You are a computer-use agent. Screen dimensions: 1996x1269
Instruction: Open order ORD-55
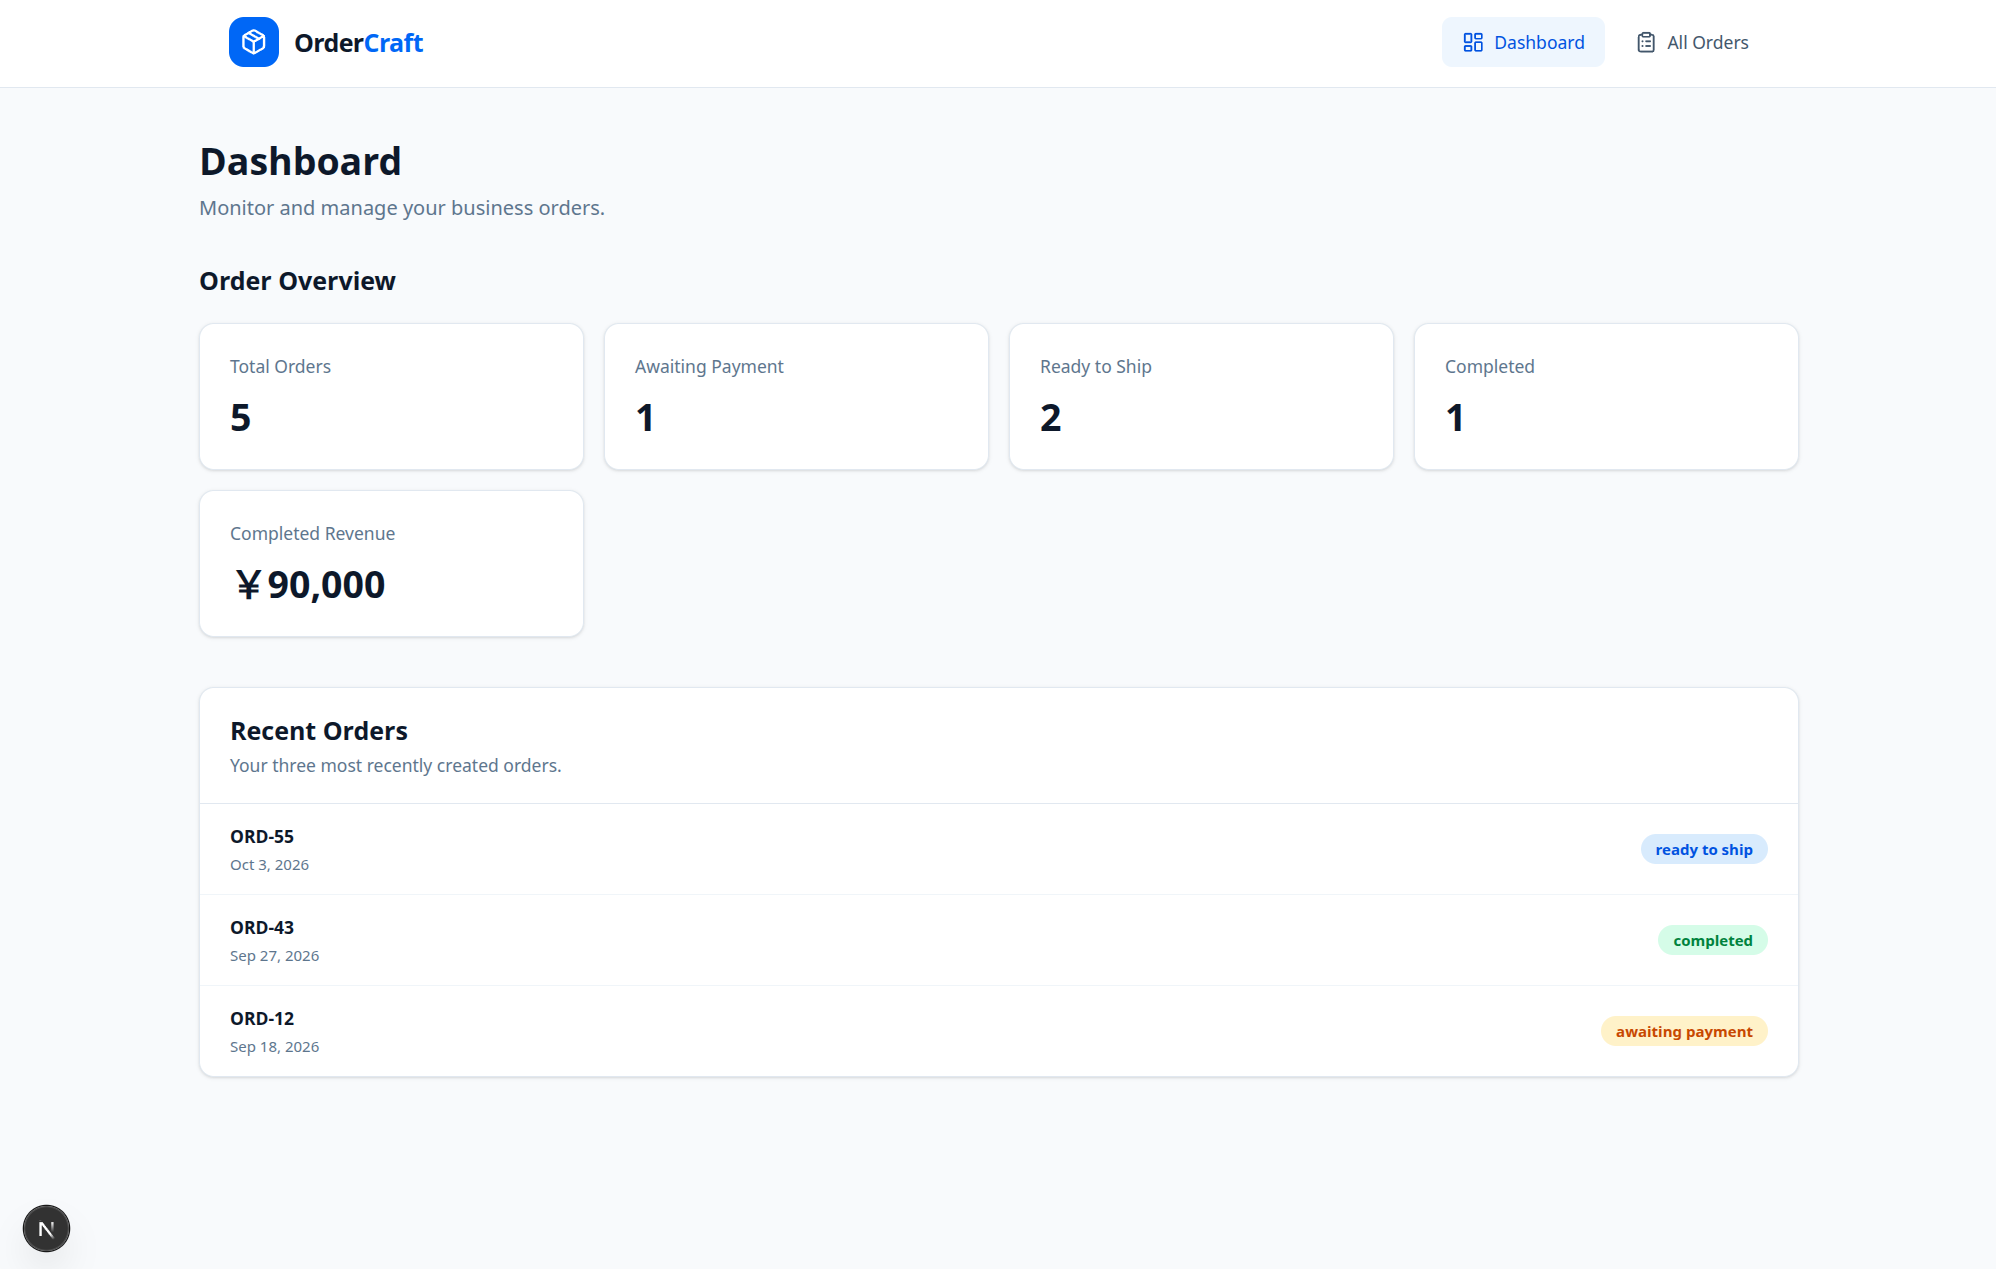point(998,849)
